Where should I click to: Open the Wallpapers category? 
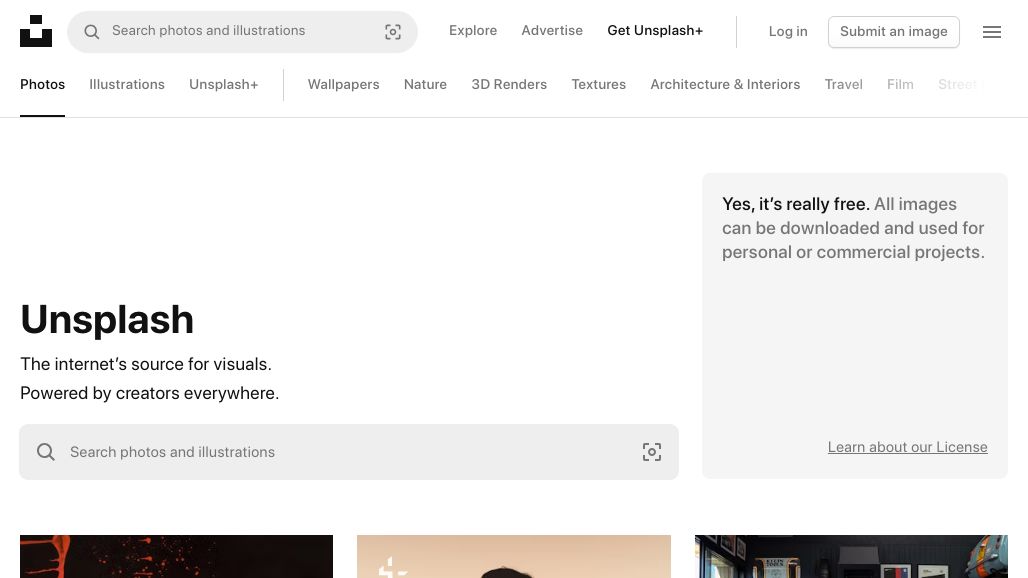[x=344, y=85]
